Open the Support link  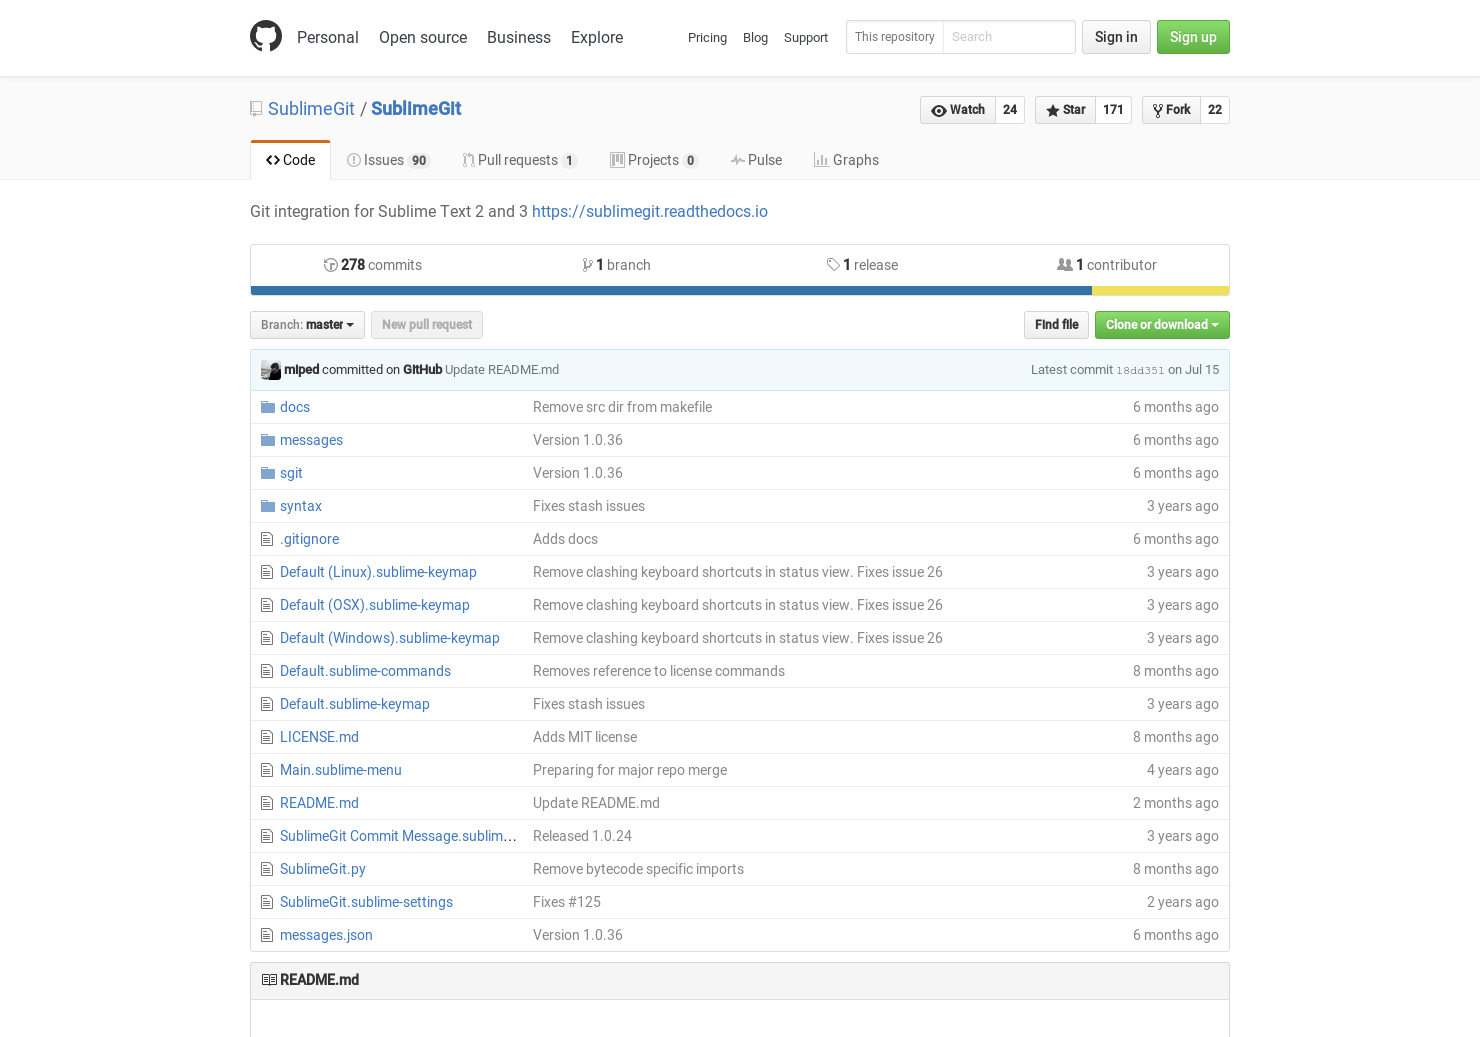pyautogui.click(x=806, y=37)
